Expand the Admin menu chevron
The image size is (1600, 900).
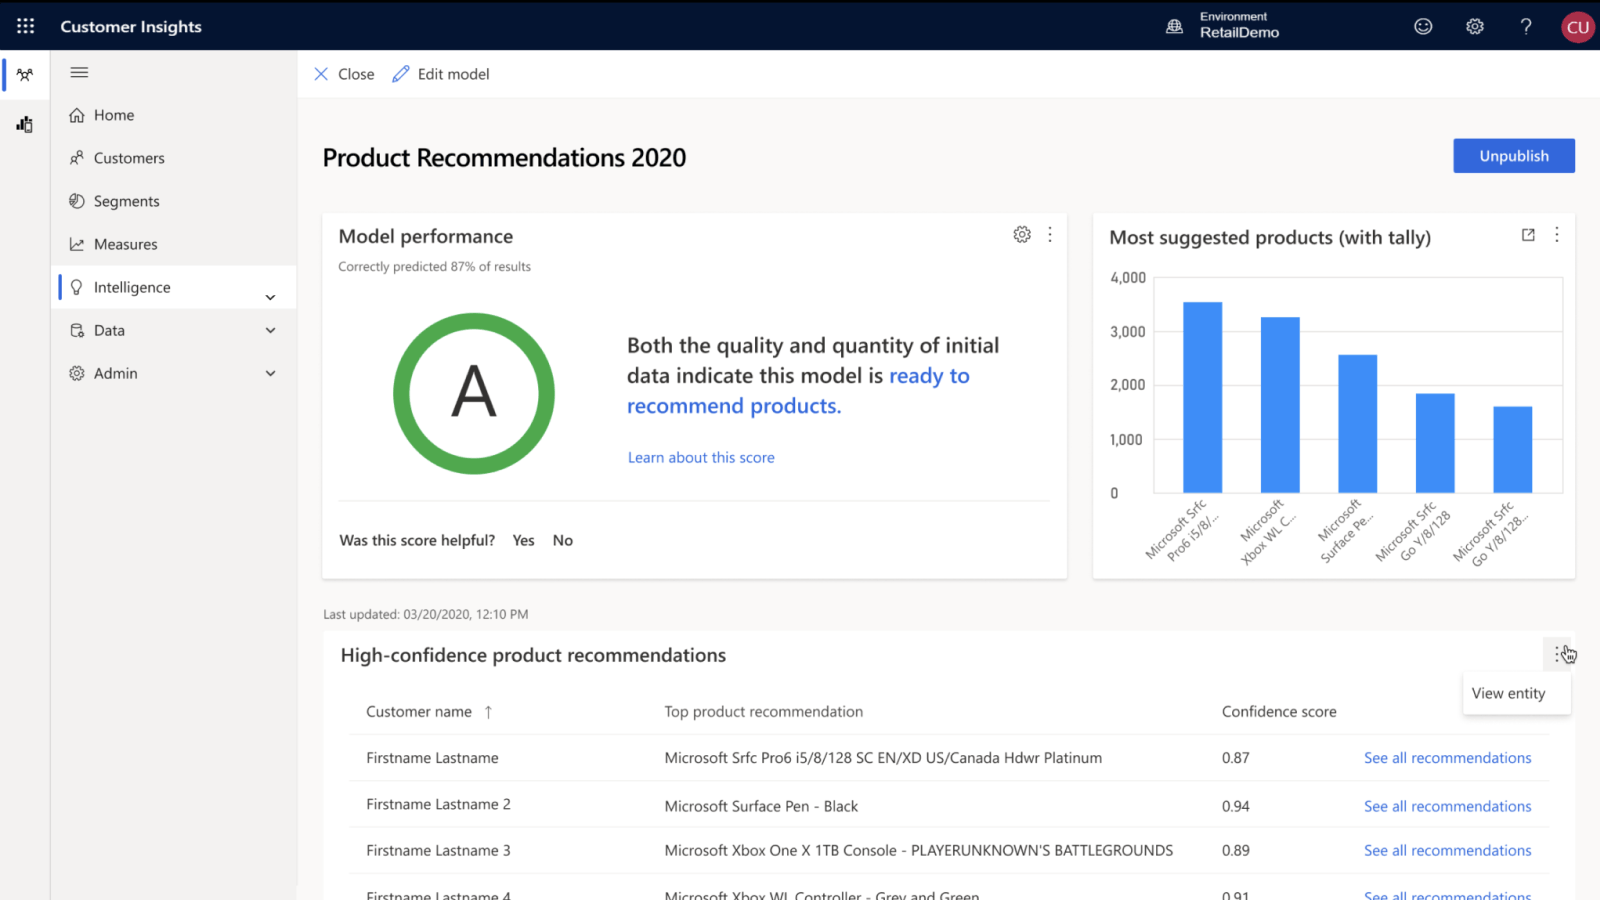pos(270,373)
